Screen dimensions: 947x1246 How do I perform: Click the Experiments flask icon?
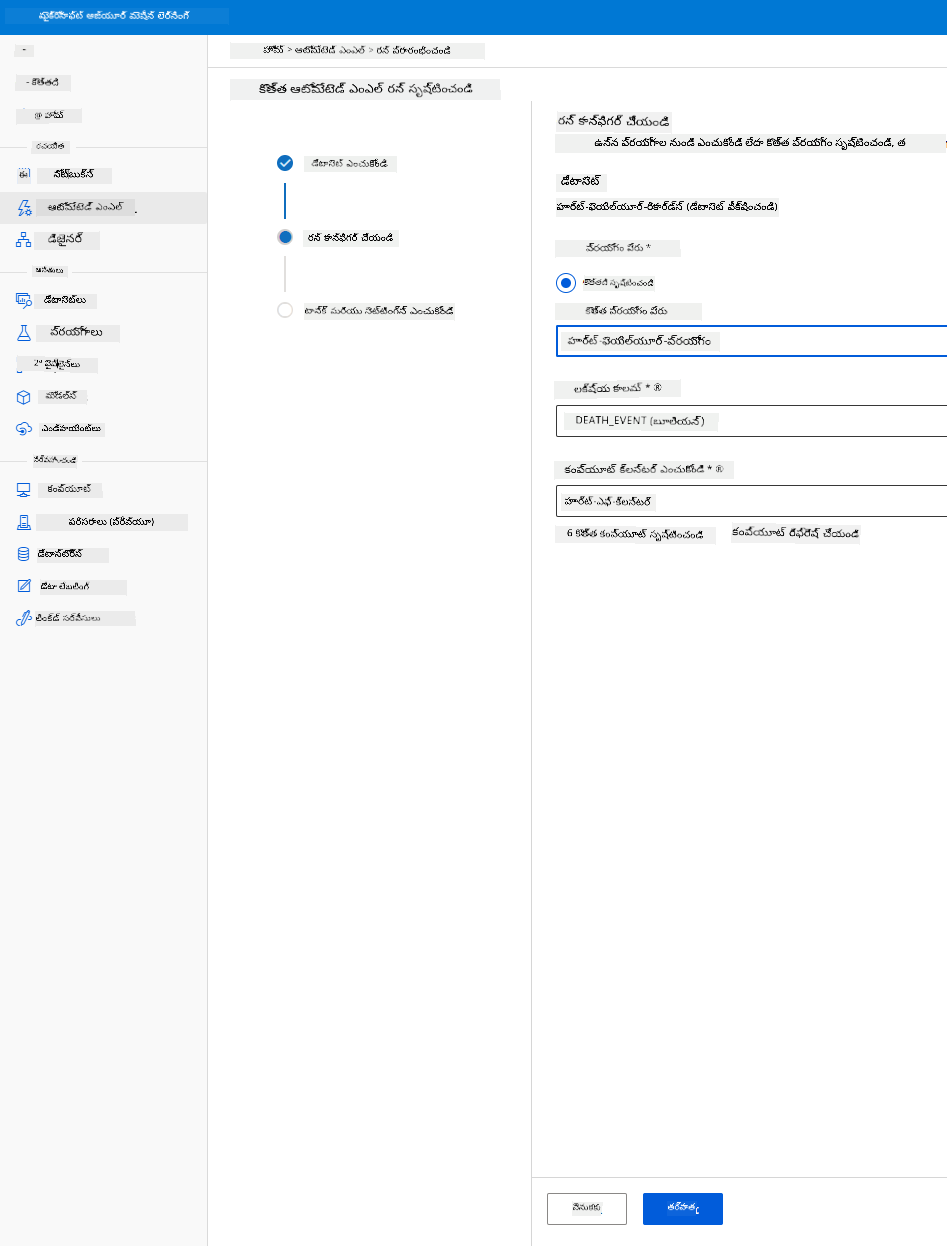click(24, 332)
